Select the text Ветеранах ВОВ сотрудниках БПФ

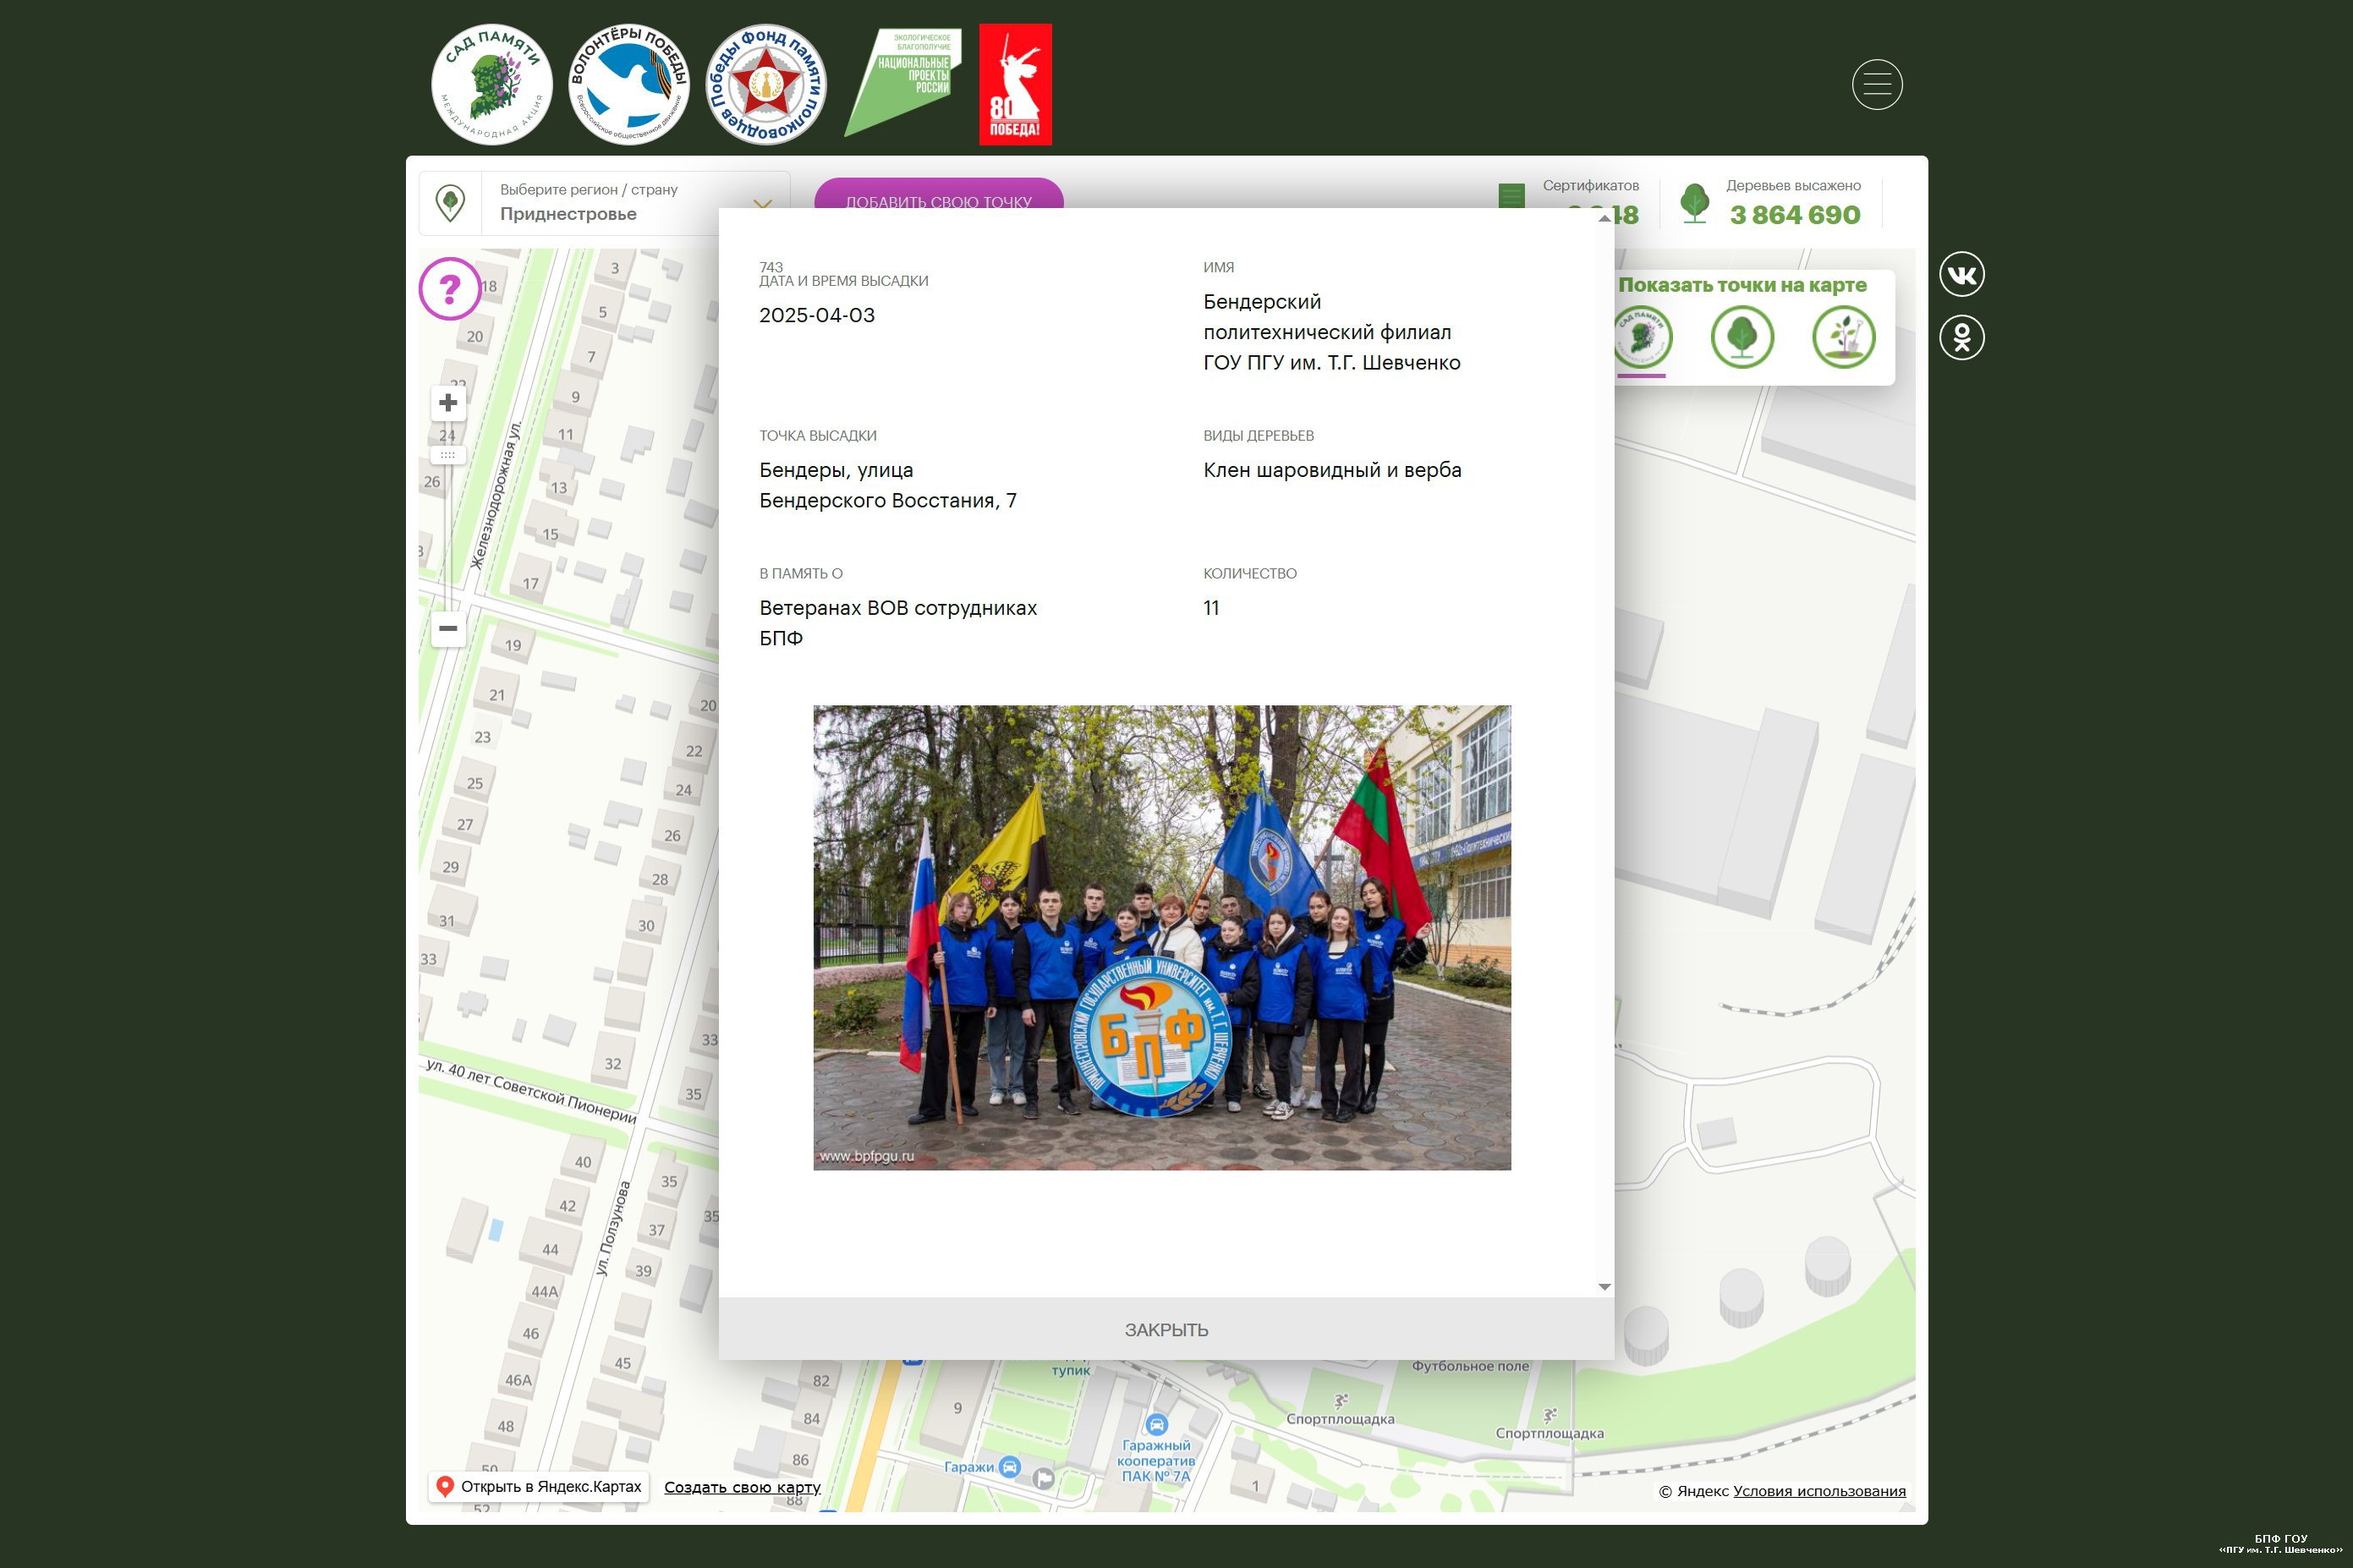coord(898,623)
